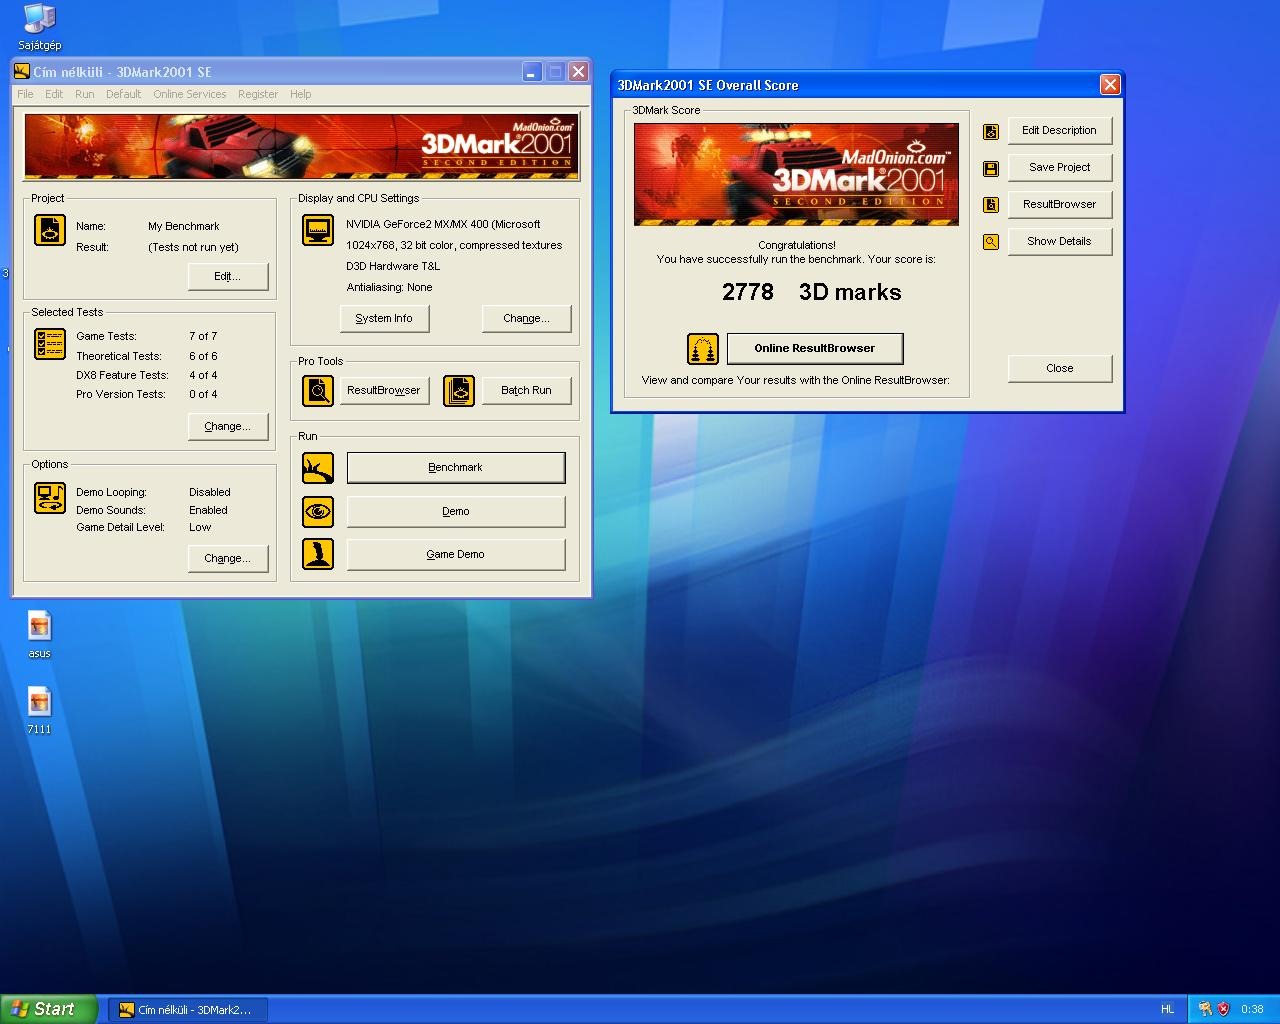
Task: Click the joystick icon next to Game Demo
Action: [x=318, y=554]
